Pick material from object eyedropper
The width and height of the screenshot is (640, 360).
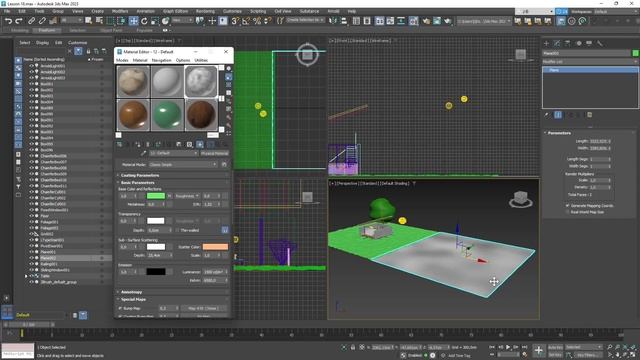click(x=143, y=153)
